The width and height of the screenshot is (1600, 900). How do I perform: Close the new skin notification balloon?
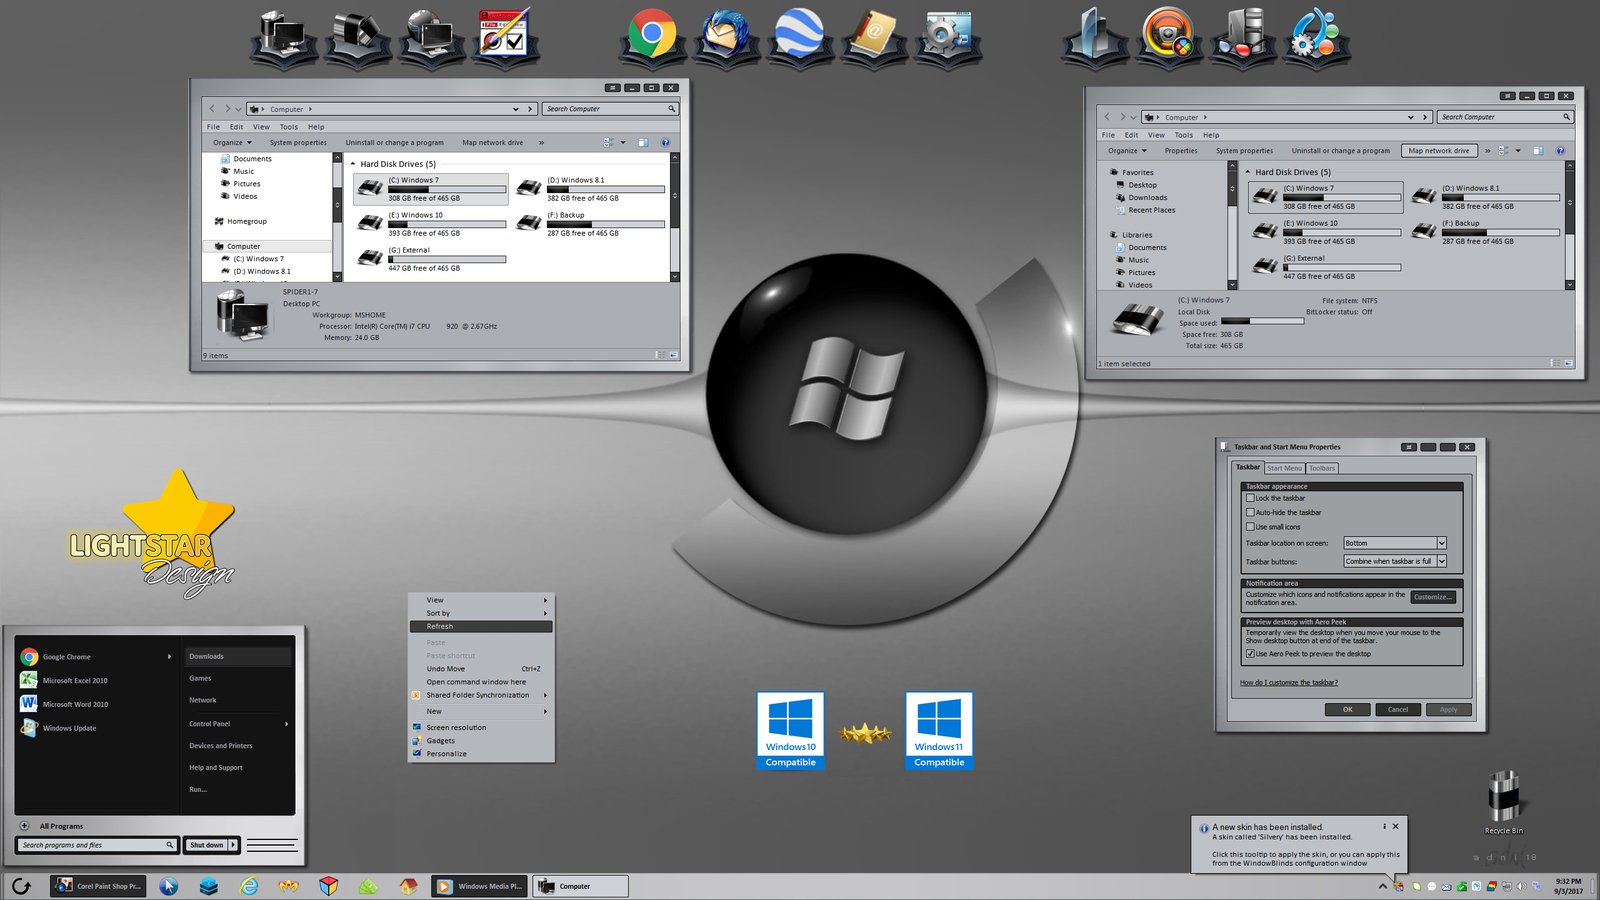pyautogui.click(x=1396, y=826)
